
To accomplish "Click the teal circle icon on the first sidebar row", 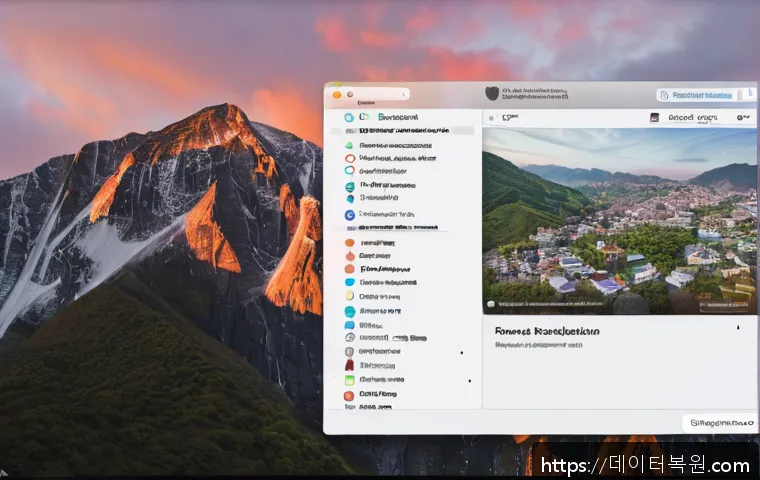I will [x=349, y=117].
